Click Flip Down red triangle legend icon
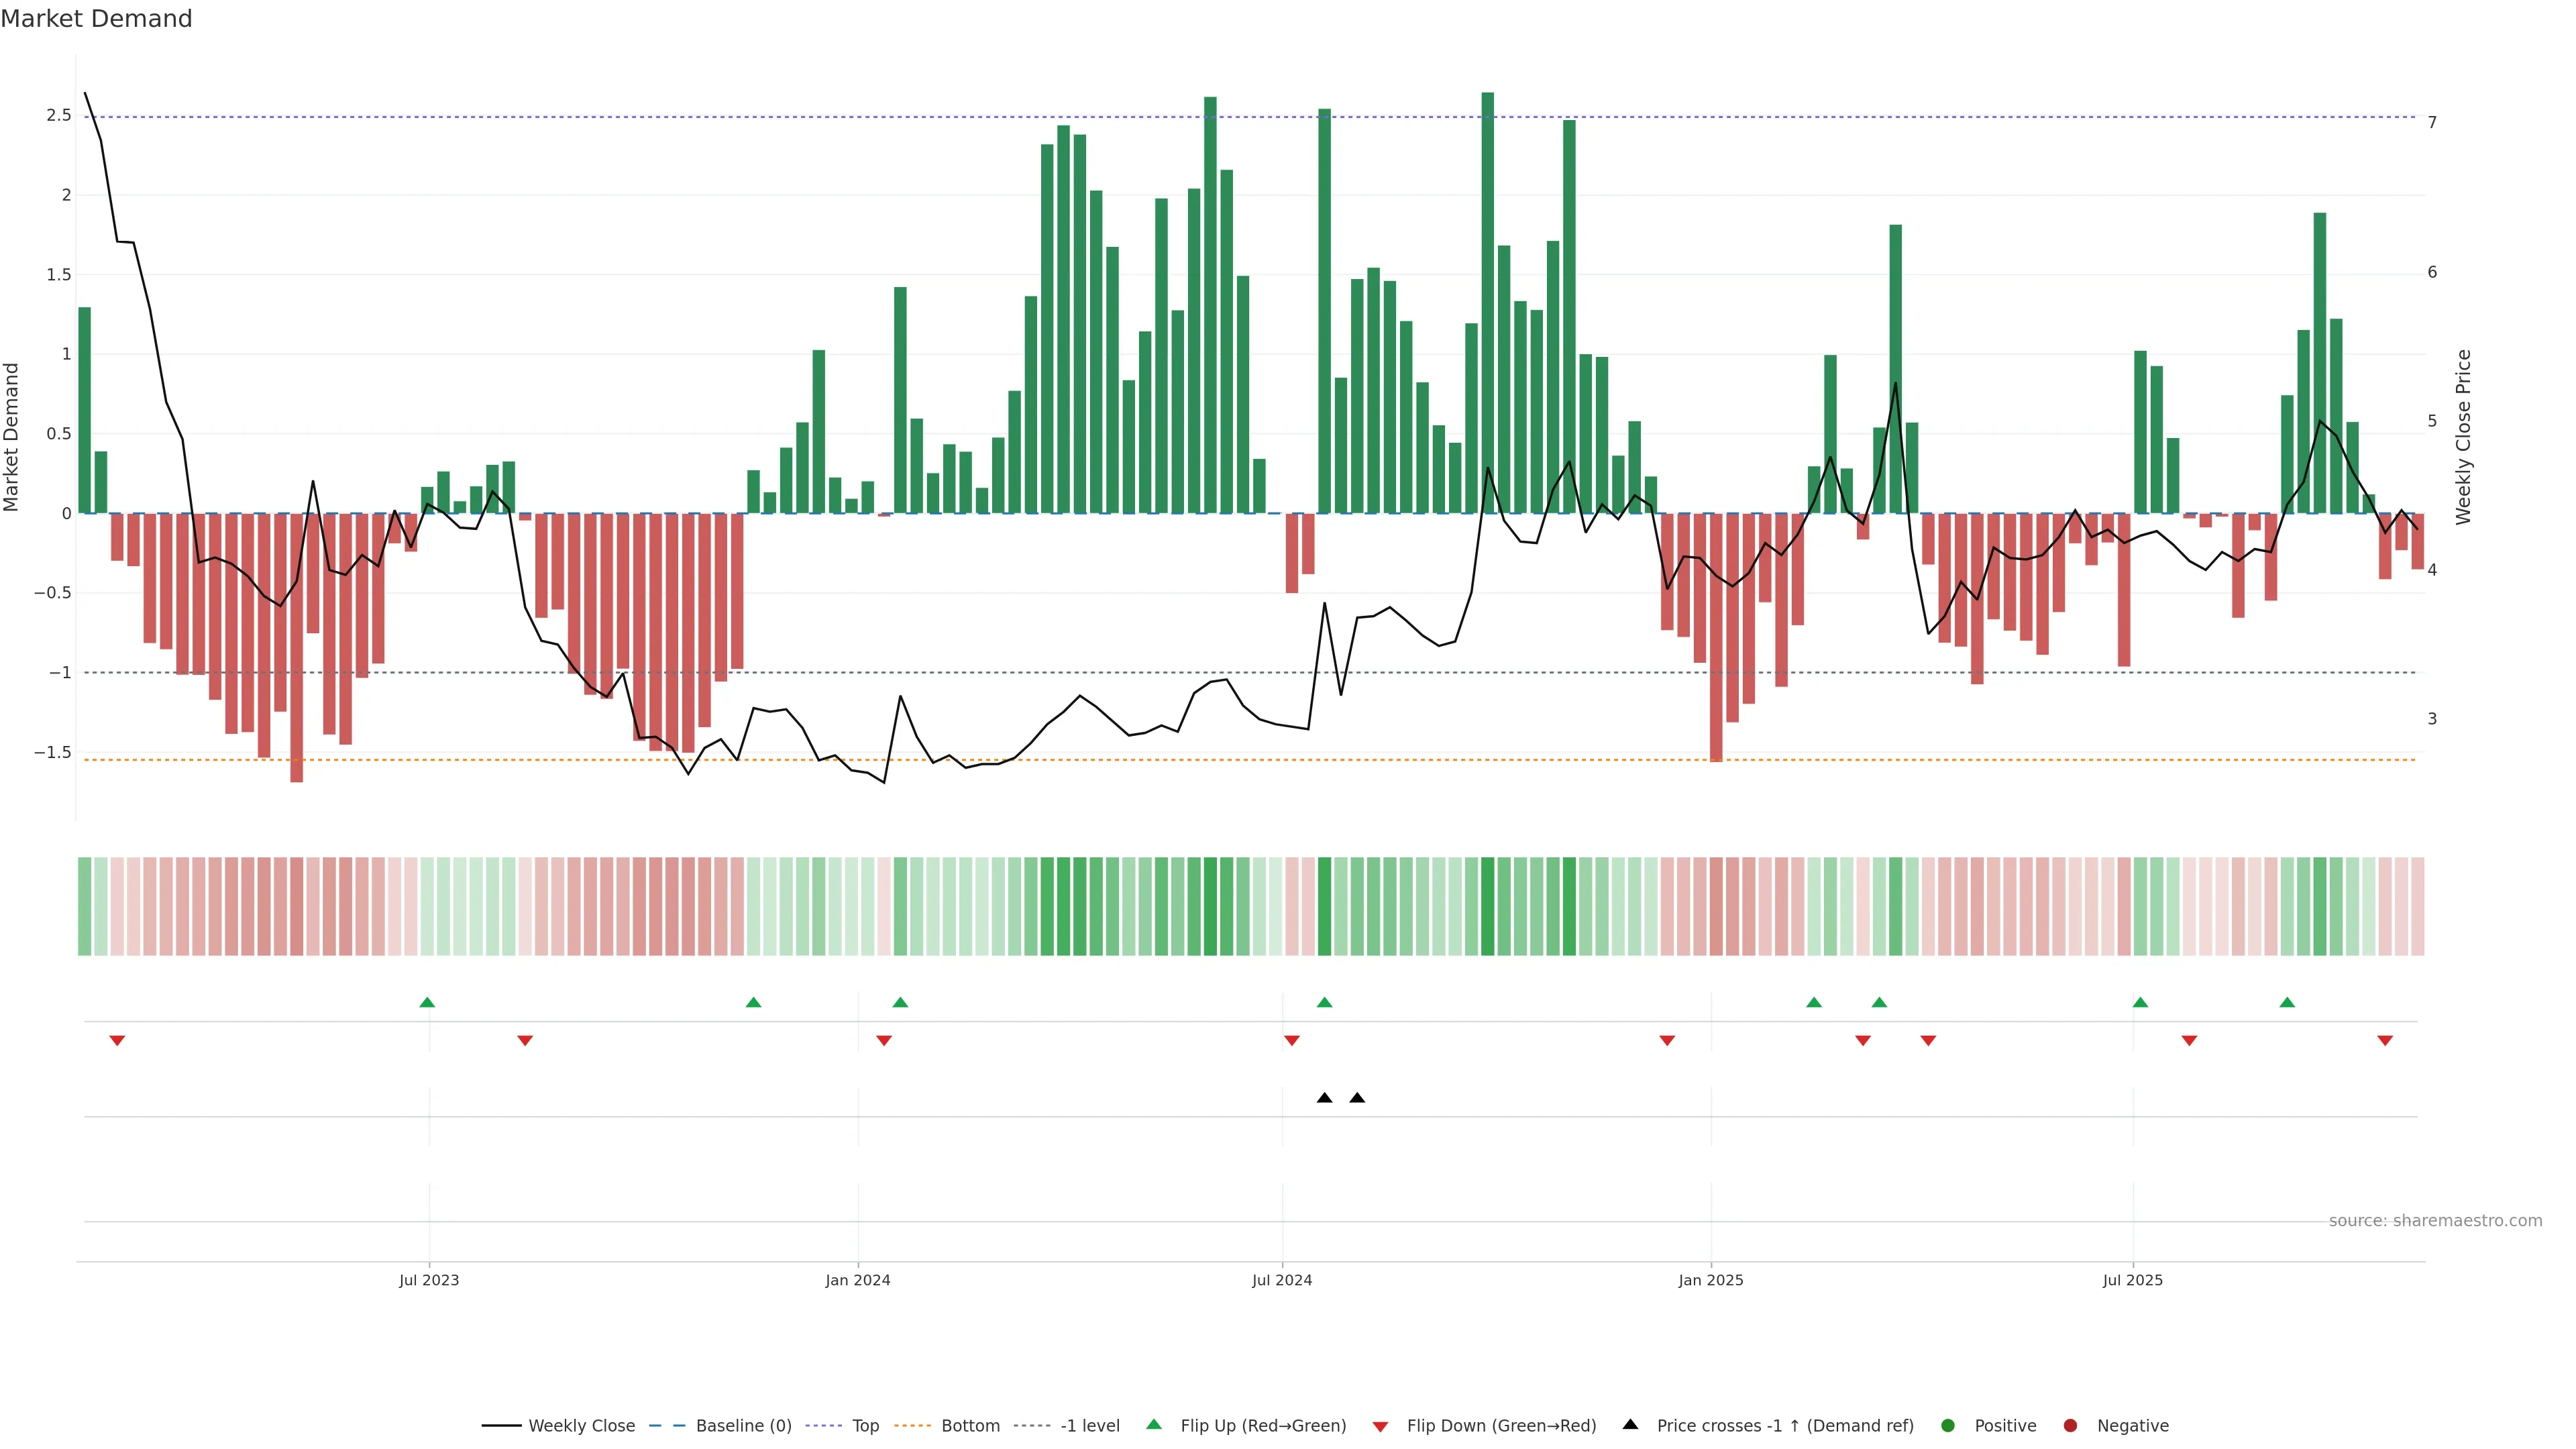Screen dimensions: 2576x1449 (x=1380, y=1426)
